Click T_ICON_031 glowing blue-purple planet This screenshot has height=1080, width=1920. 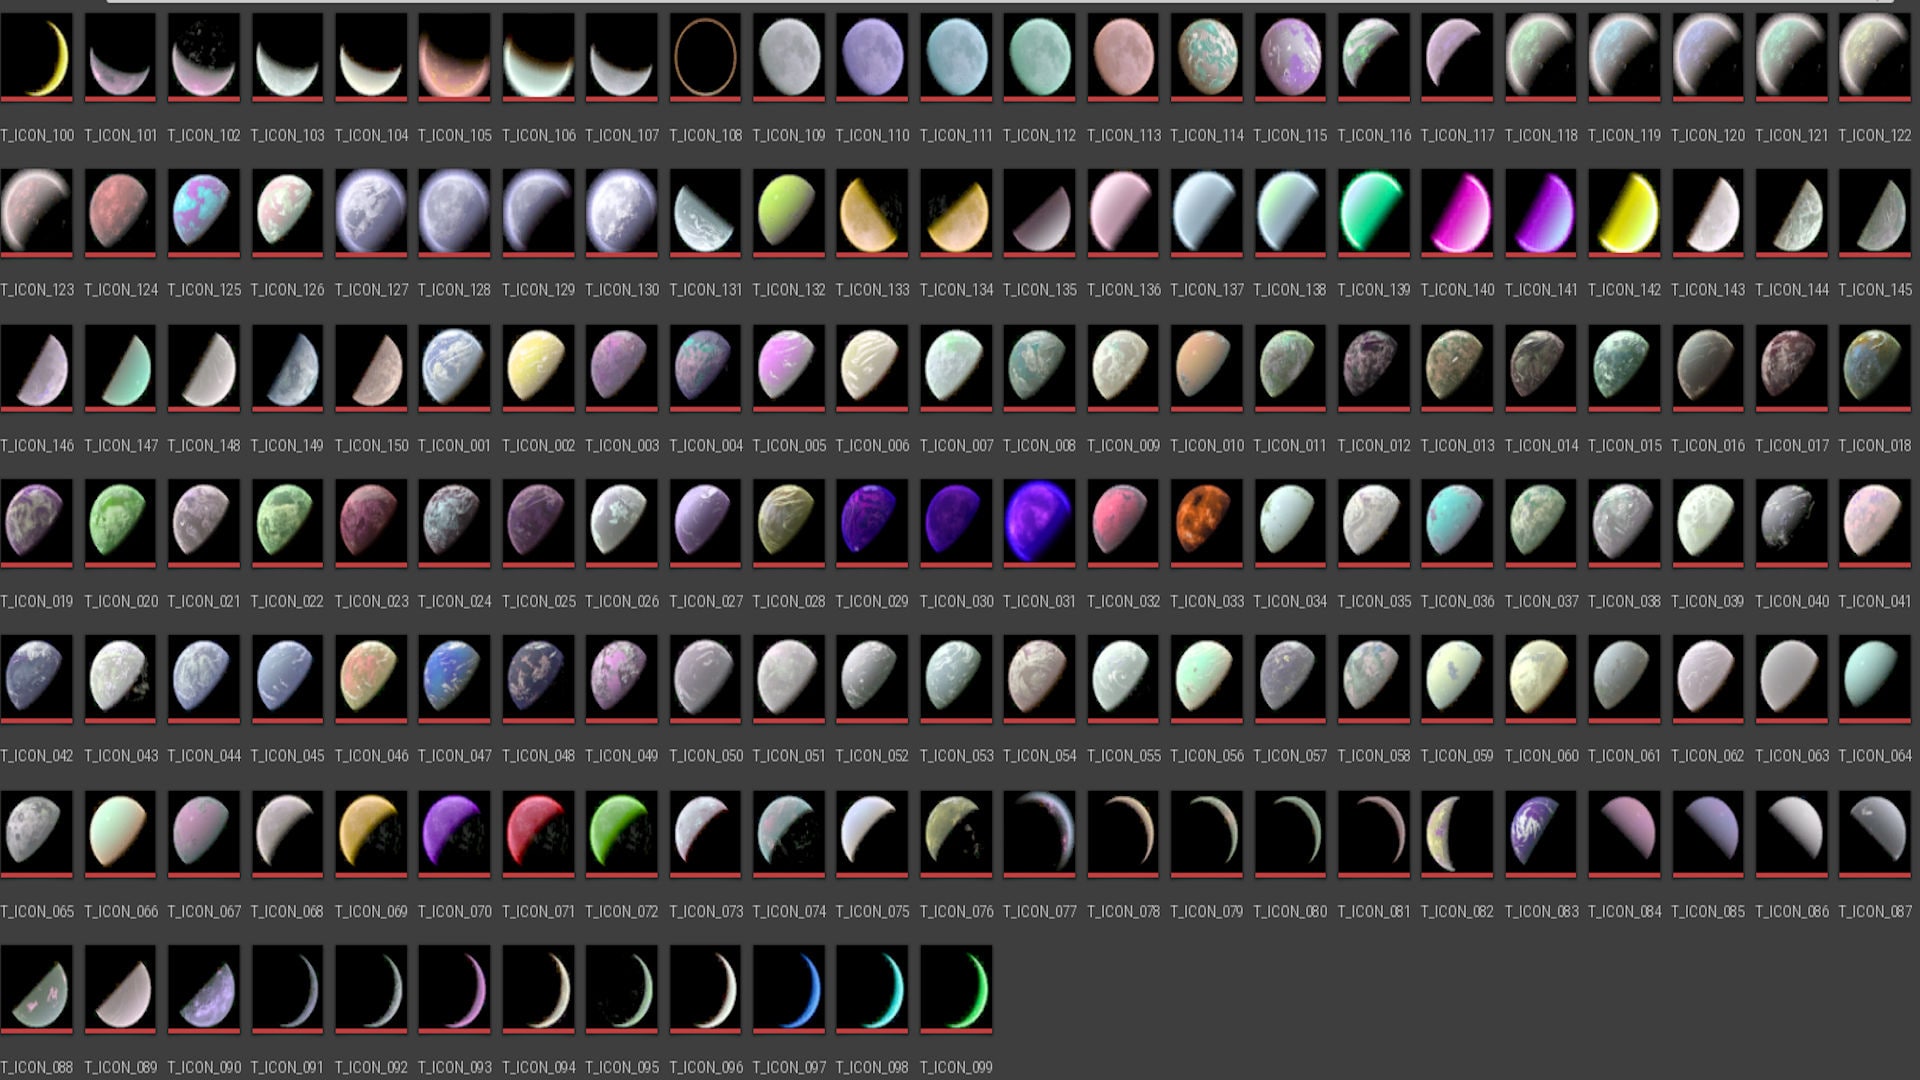[1039, 521]
